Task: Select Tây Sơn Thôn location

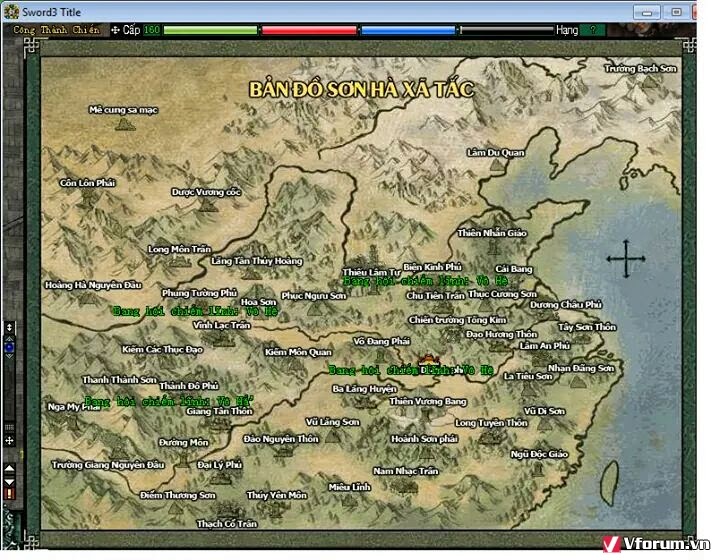Action: point(587,327)
